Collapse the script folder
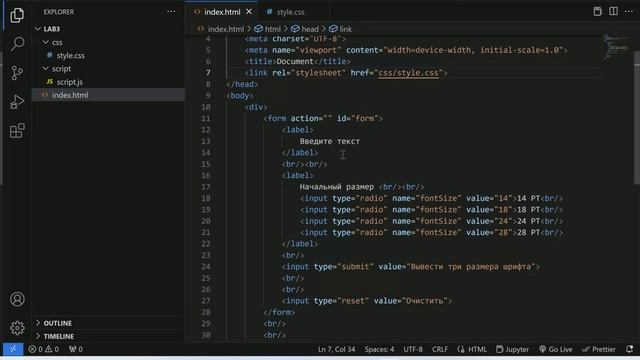 [x=61, y=69]
